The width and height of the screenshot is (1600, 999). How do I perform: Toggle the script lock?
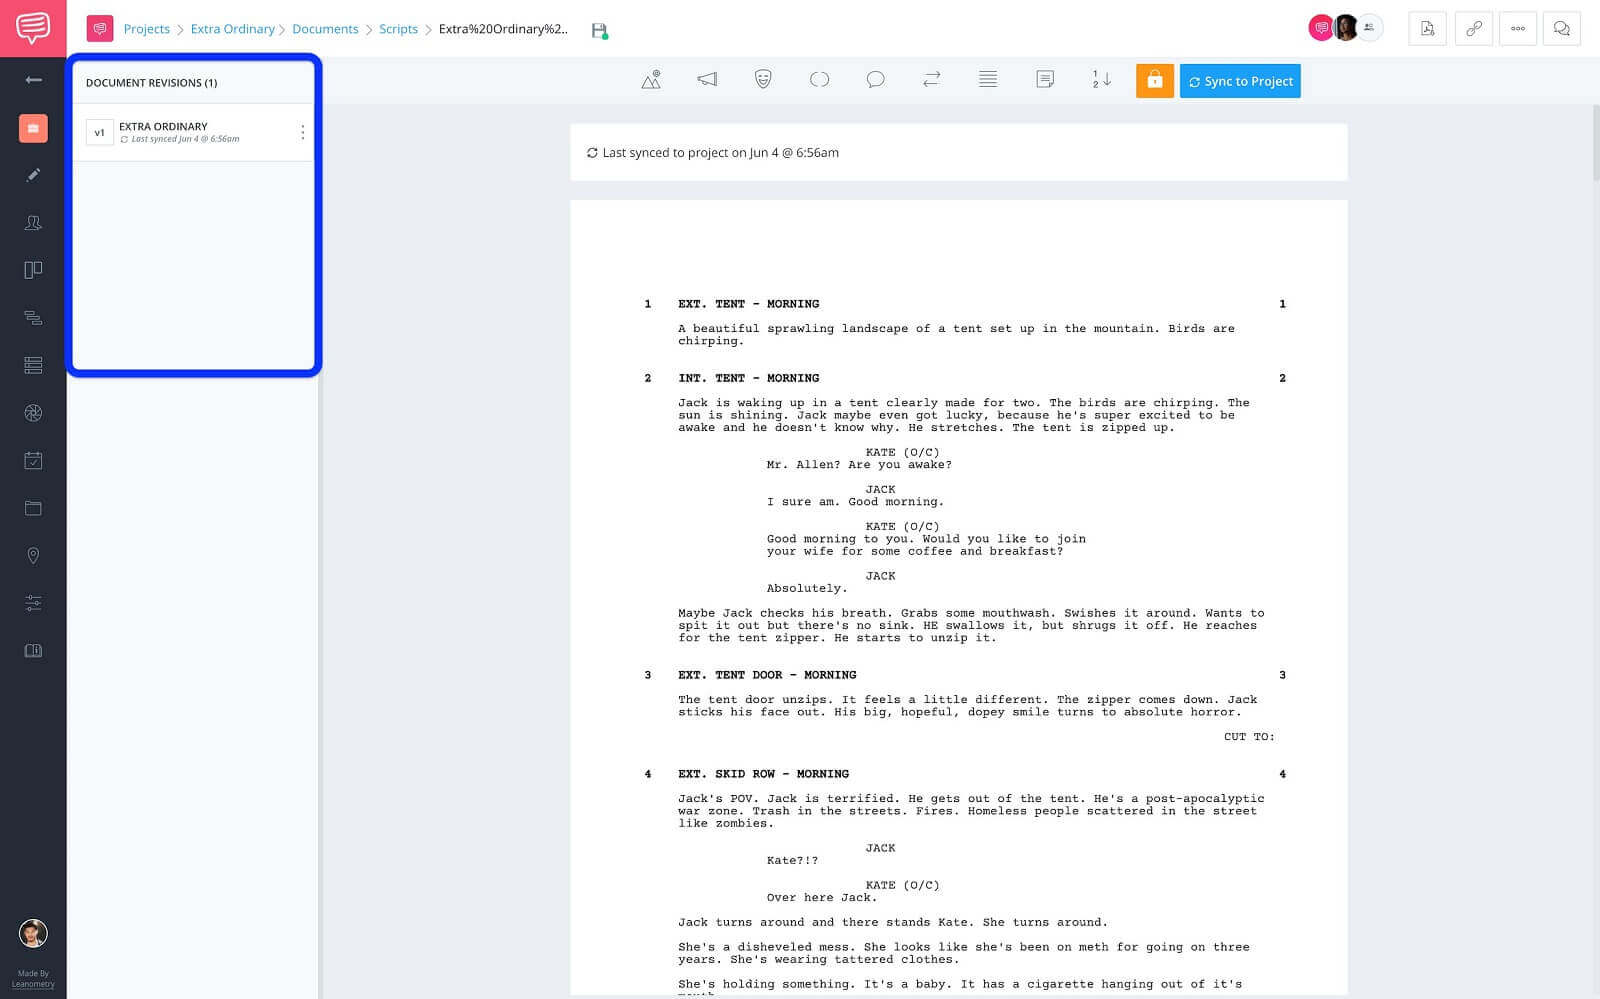pos(1155,80)
